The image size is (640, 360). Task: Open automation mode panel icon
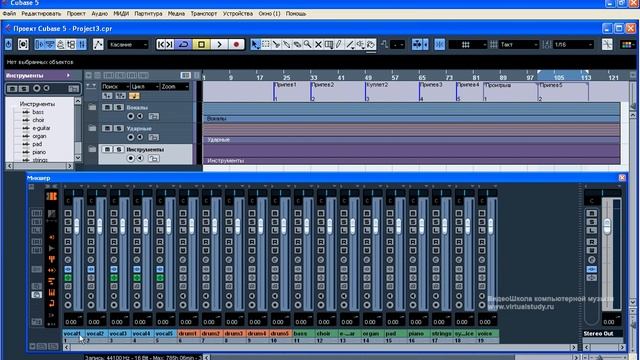coord(98,44)
